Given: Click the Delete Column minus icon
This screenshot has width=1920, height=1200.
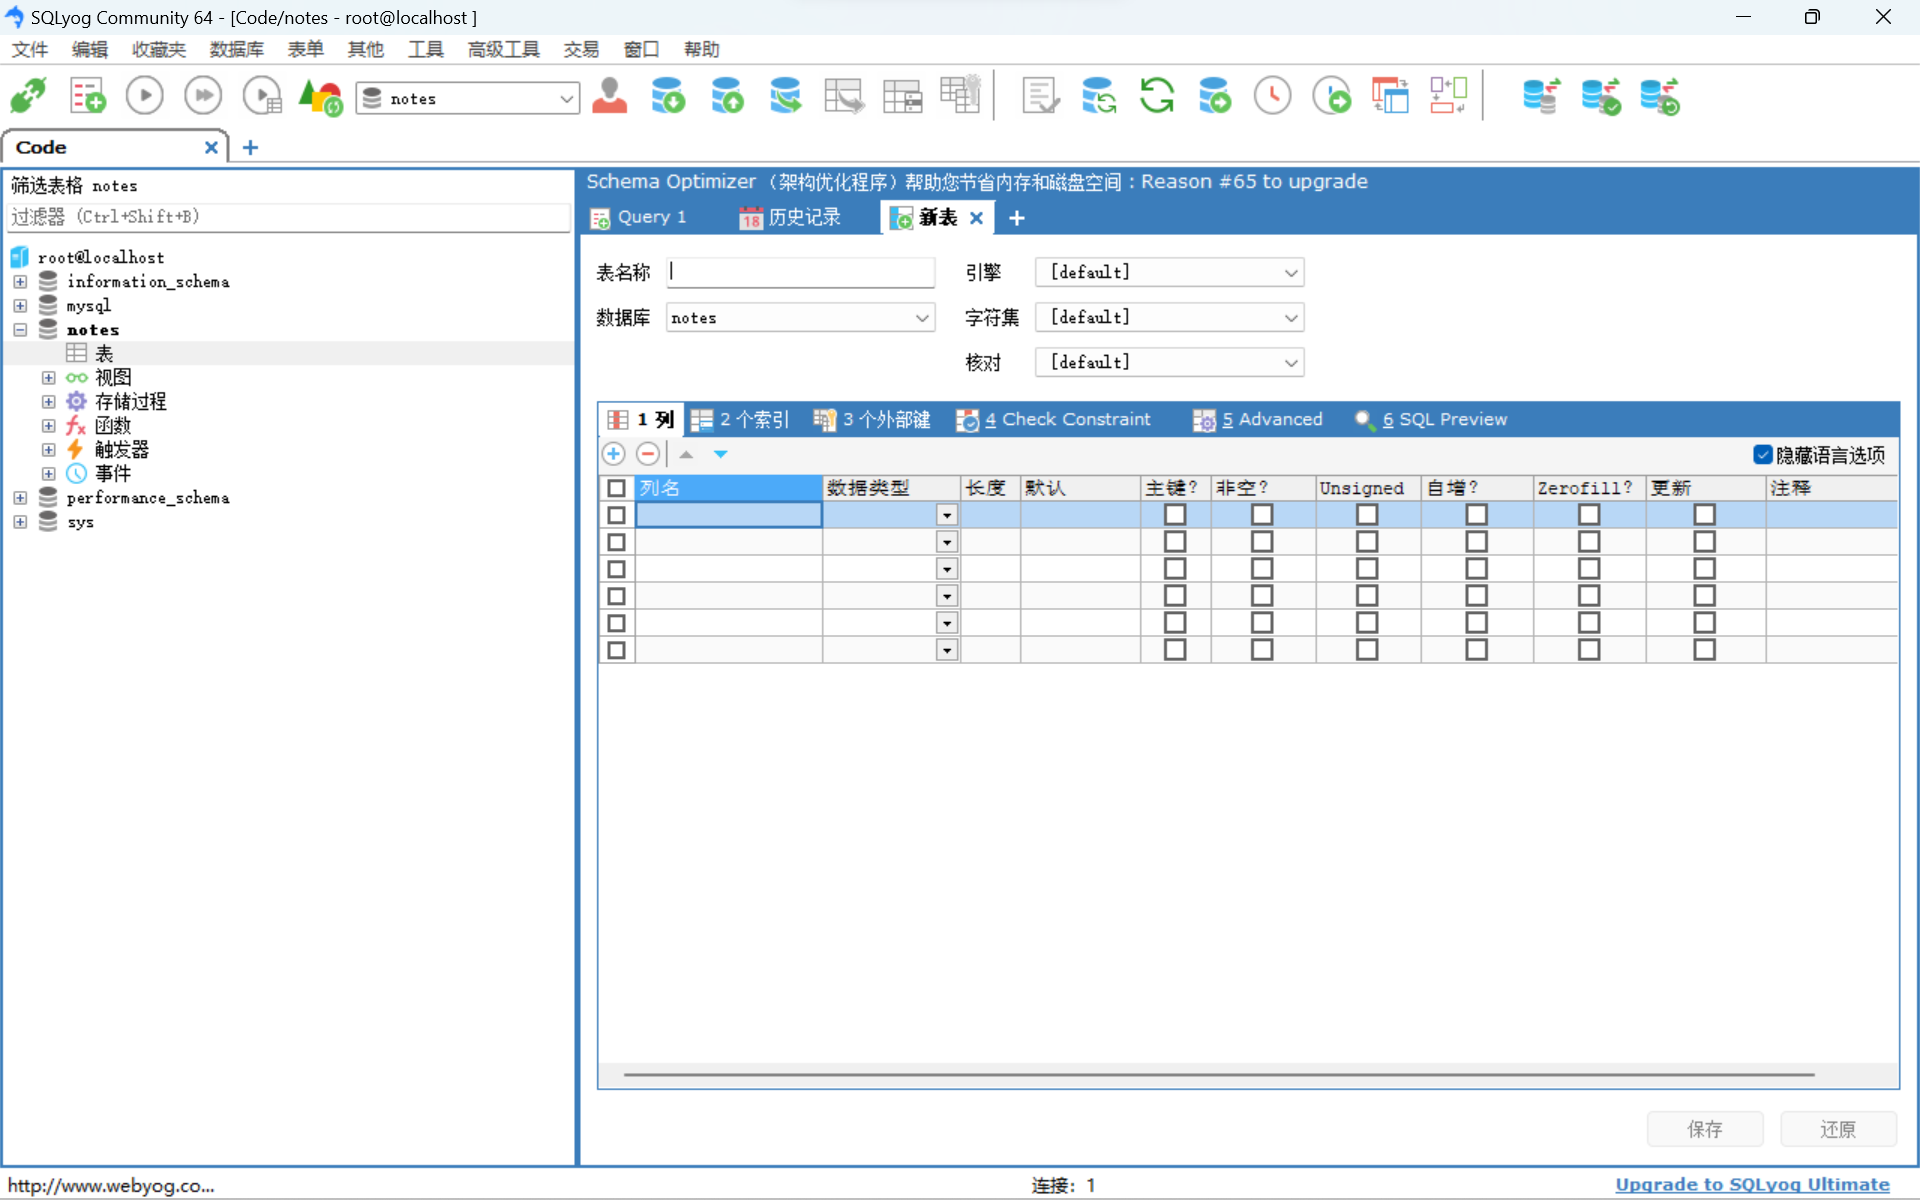Looking at the screenshot, I should 648,454.
